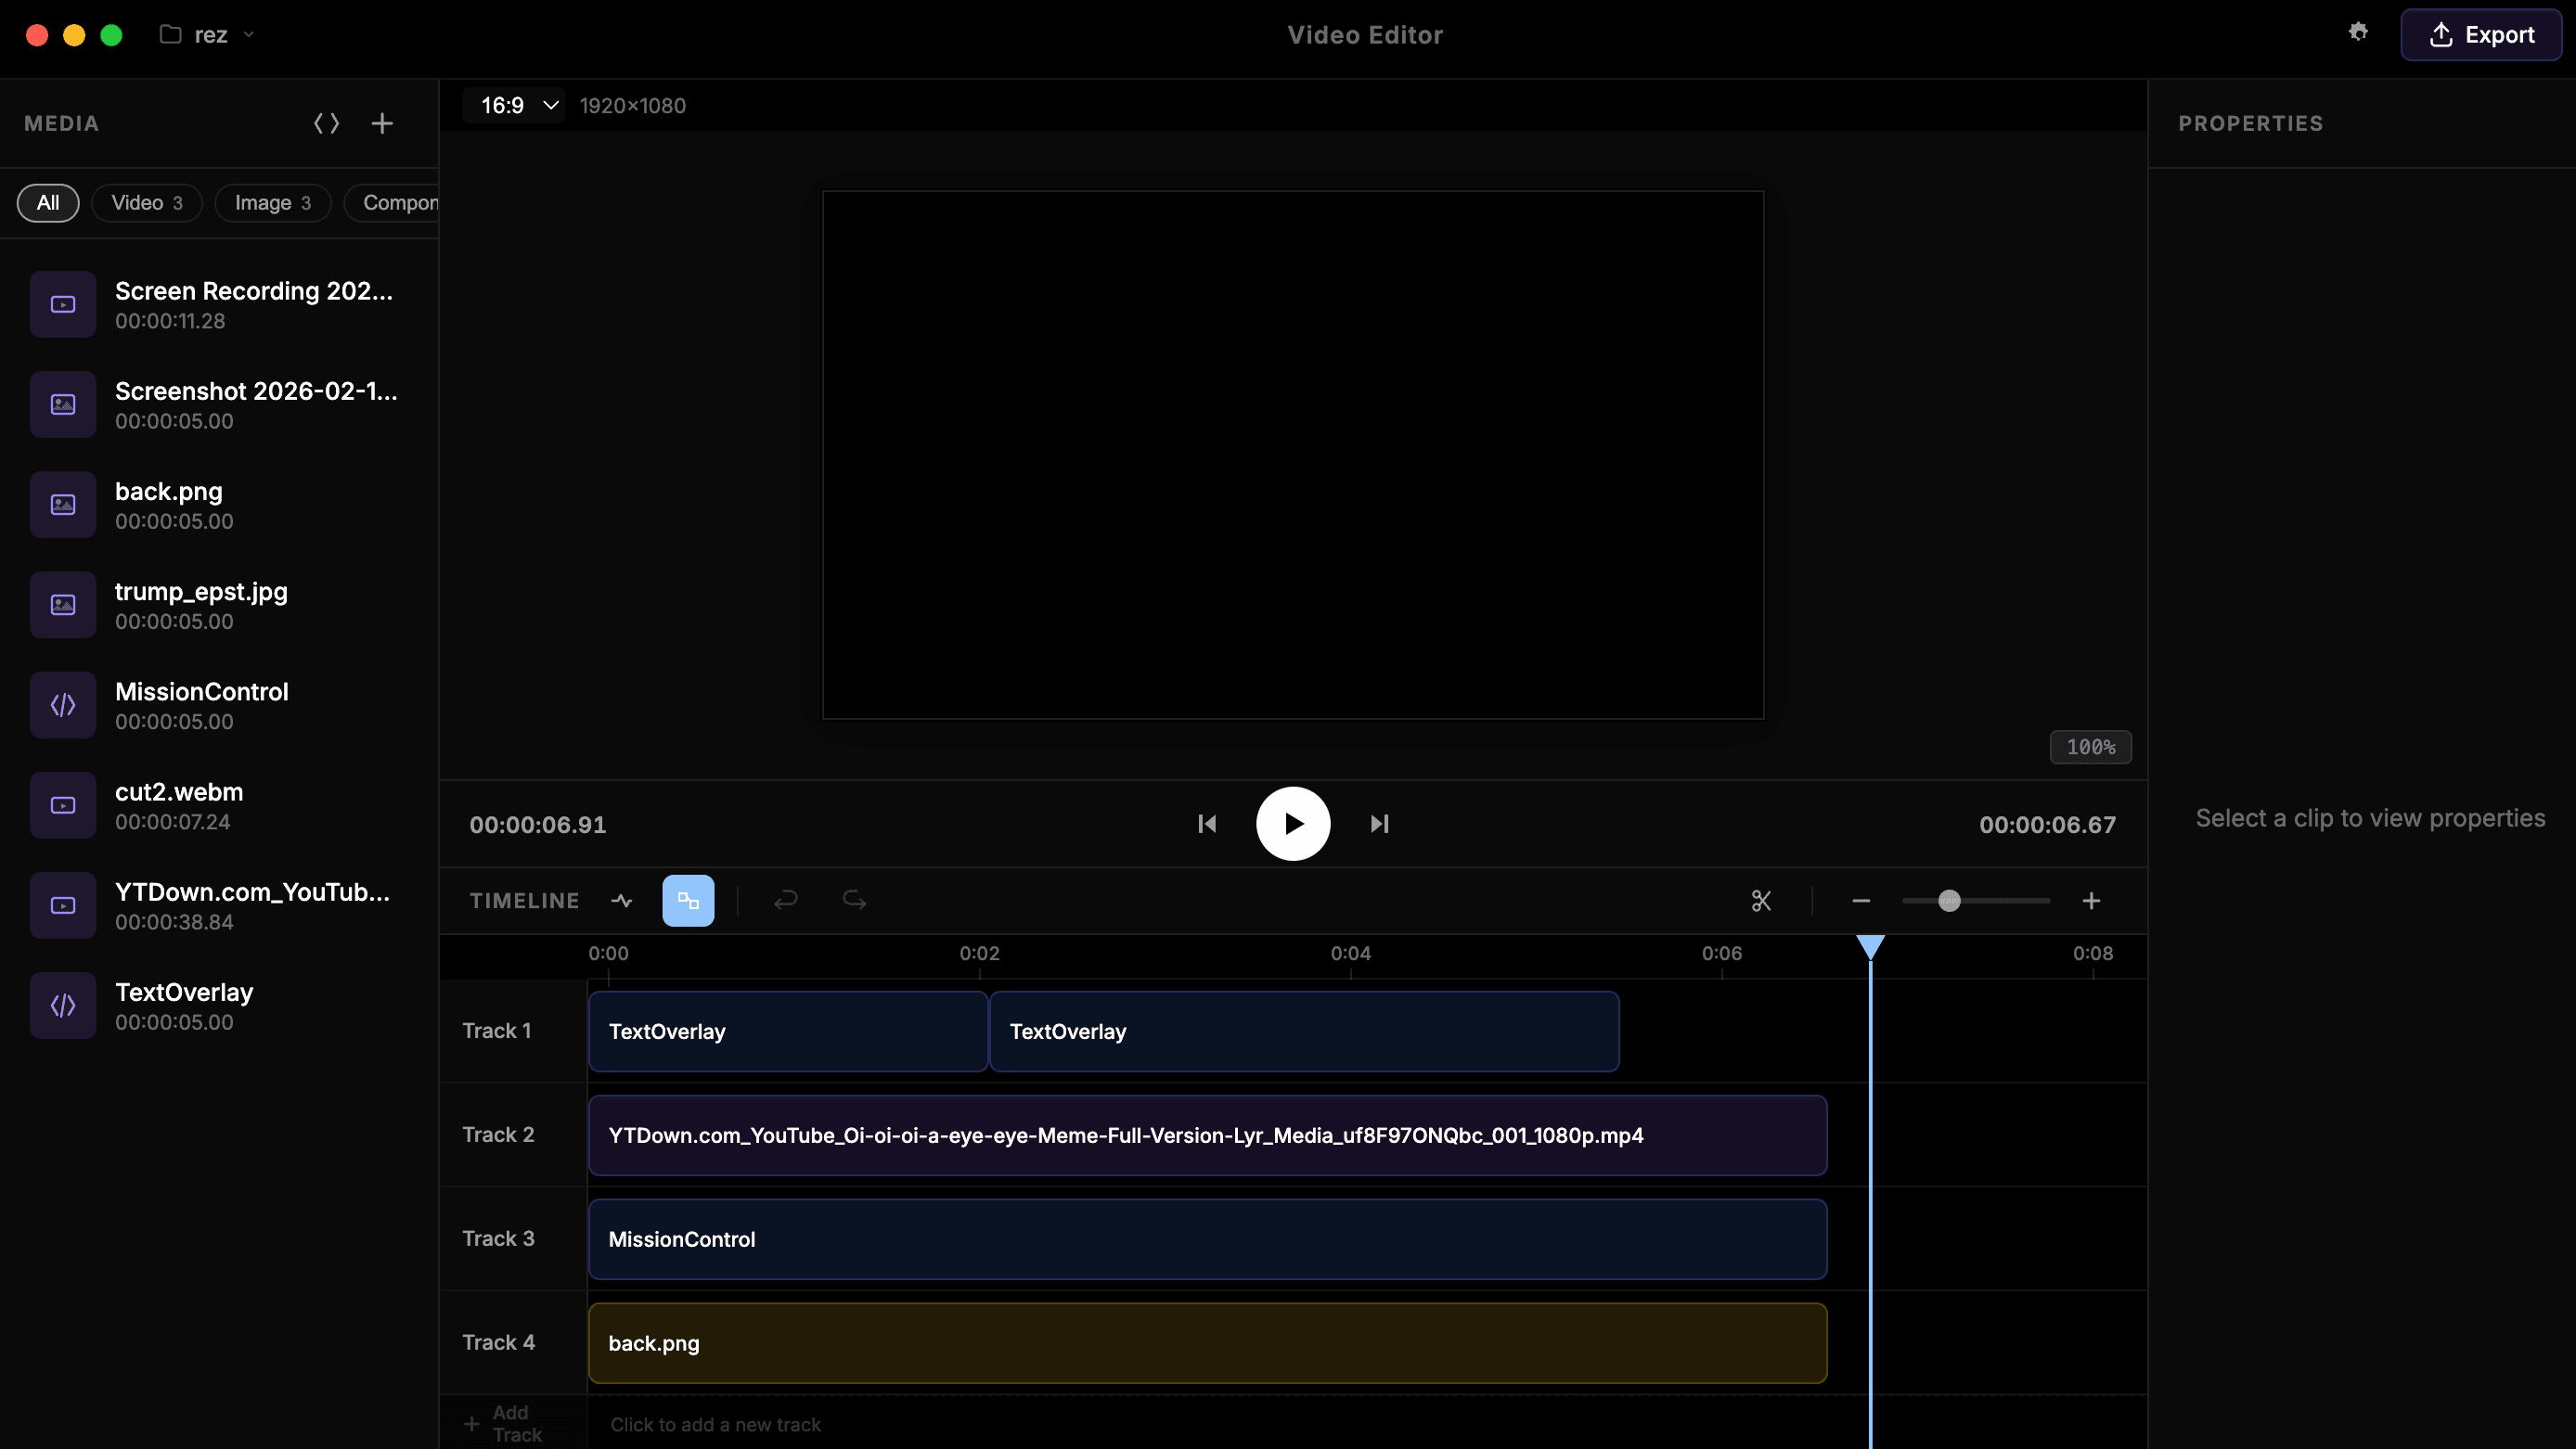Select the waveform icon next to TIMELINE

tap(621, 900)
